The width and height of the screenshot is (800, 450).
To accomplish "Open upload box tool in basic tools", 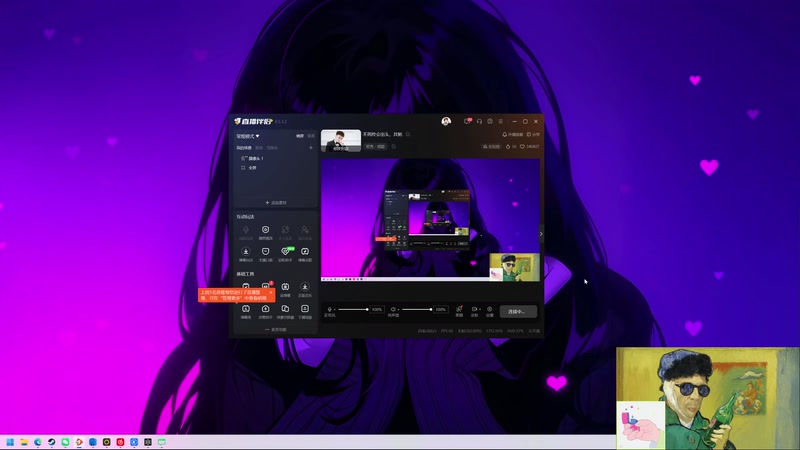I will (265, 311).
